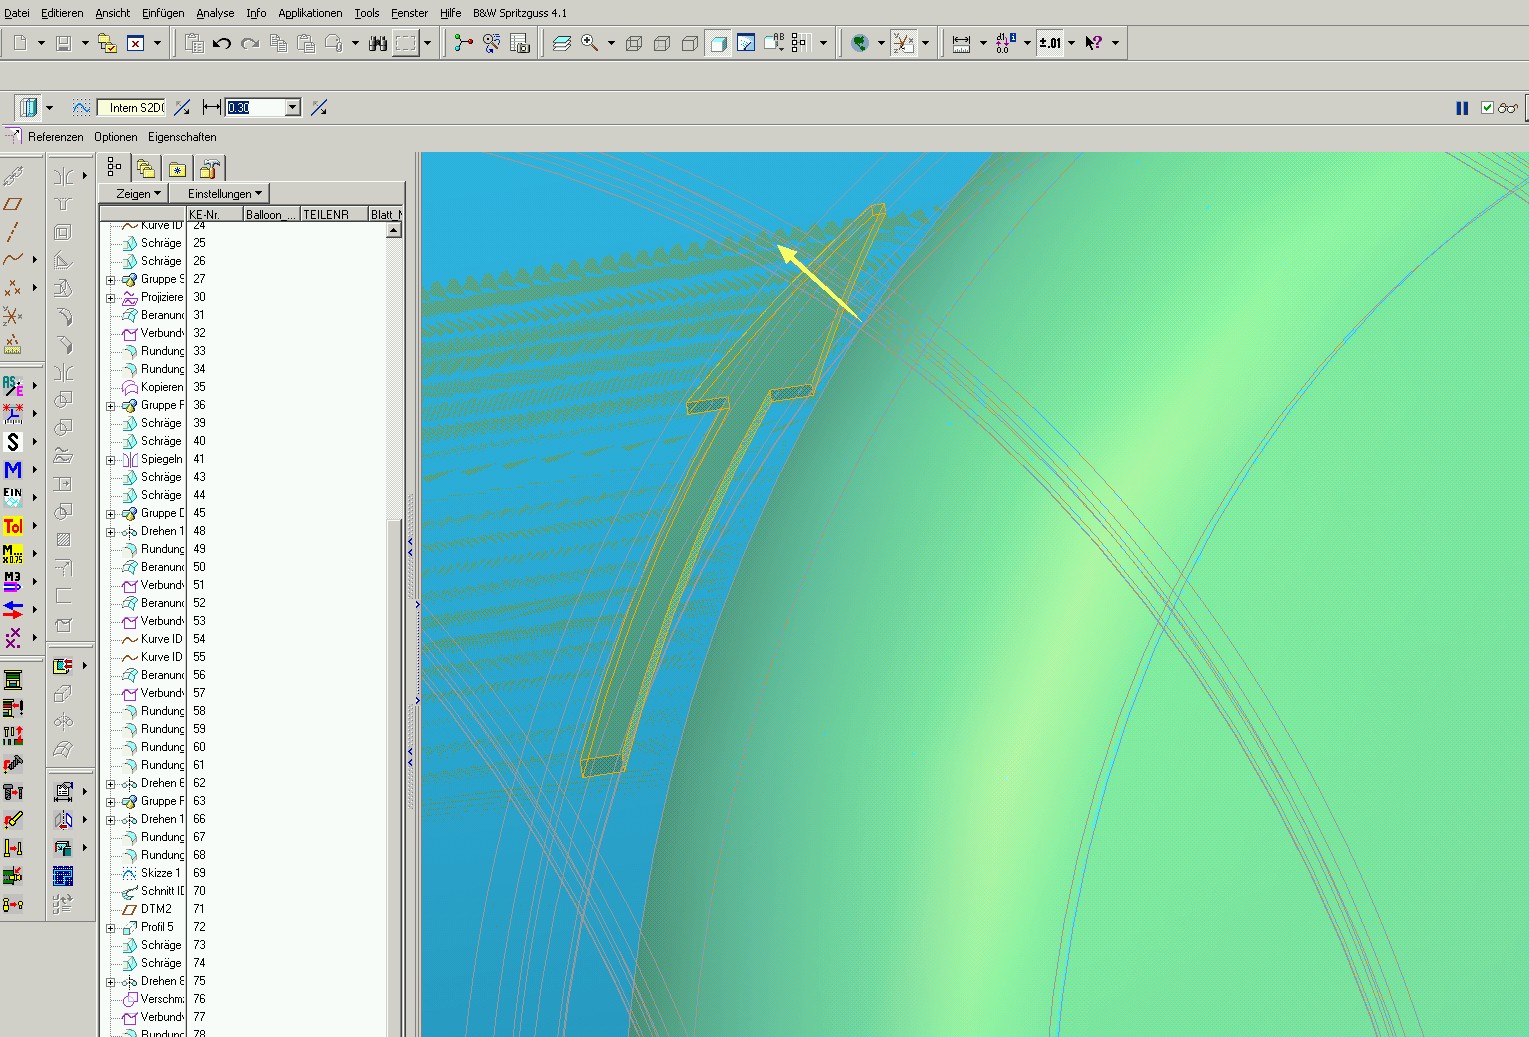
Task: Tick the preview checkbox beside glasses
Action: point(1487,108)
